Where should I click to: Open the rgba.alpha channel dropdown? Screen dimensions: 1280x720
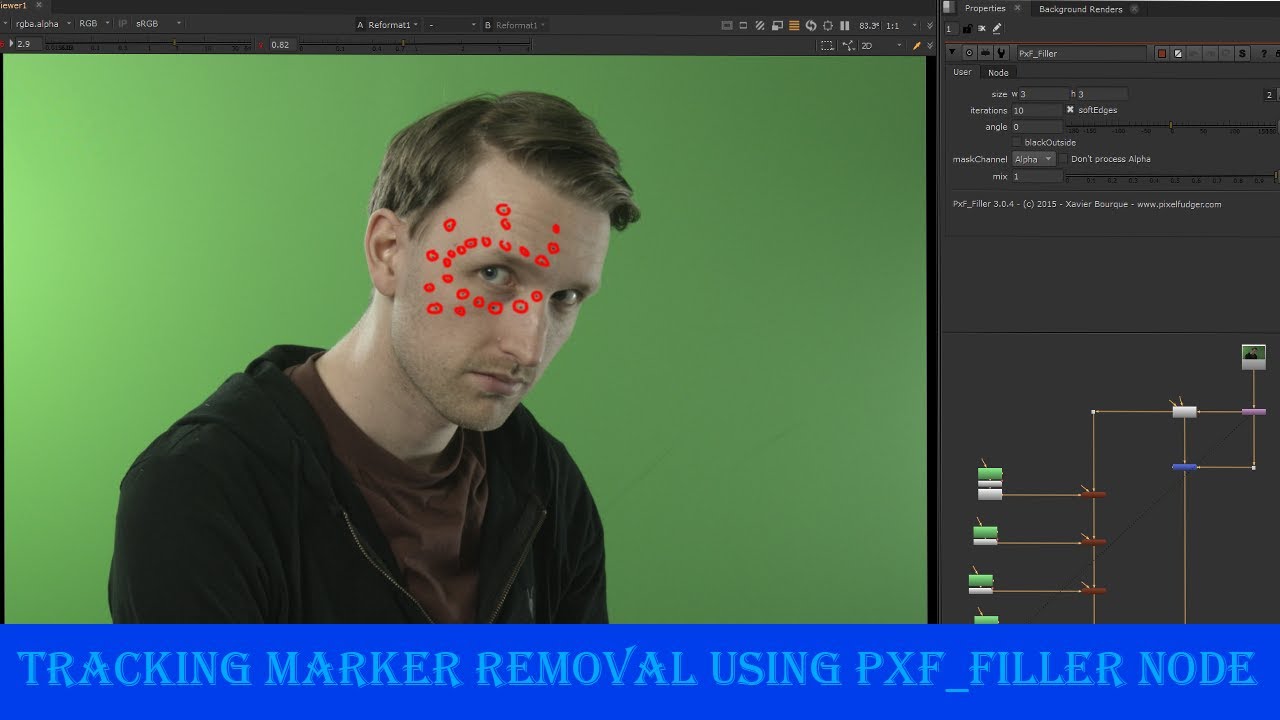42,23
